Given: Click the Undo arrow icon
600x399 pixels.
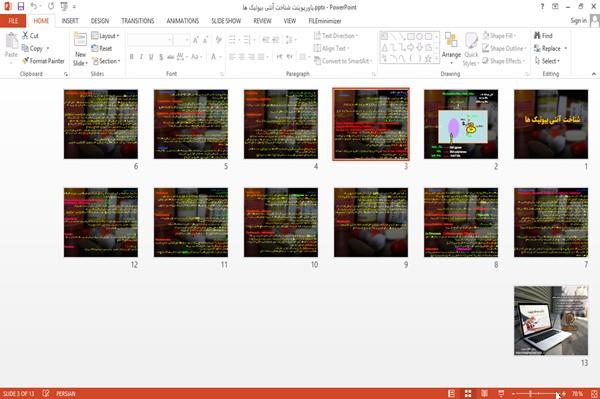Looking at the screenshot, I should coord(34,6).
